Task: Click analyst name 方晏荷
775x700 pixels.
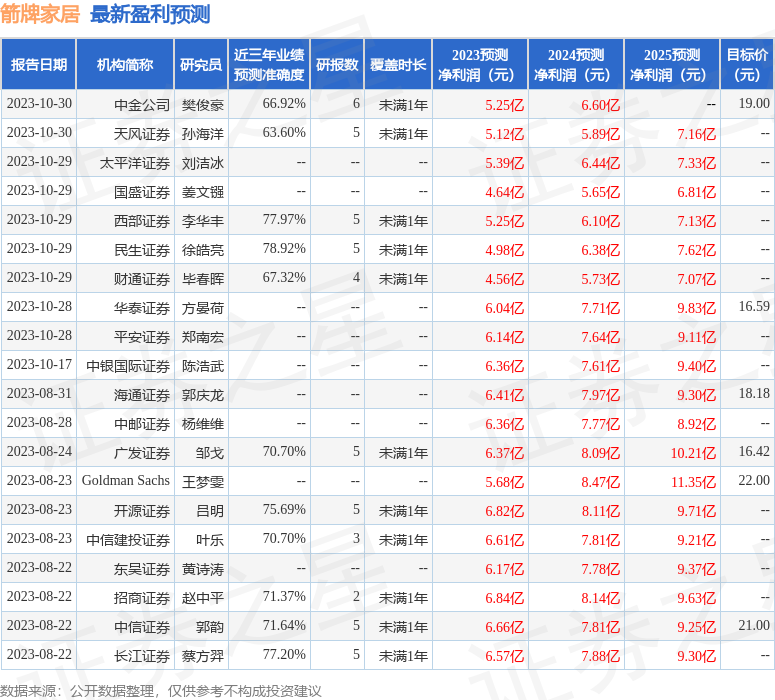Action: [203, 308]
